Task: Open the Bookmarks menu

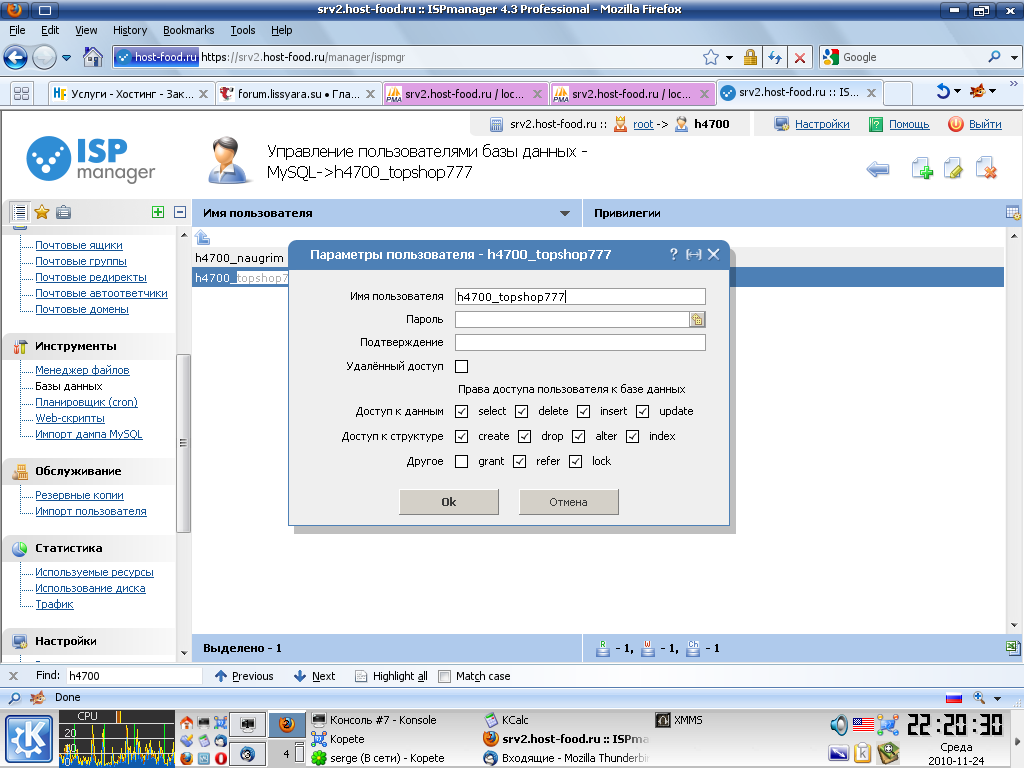Action: click(188, 30)
